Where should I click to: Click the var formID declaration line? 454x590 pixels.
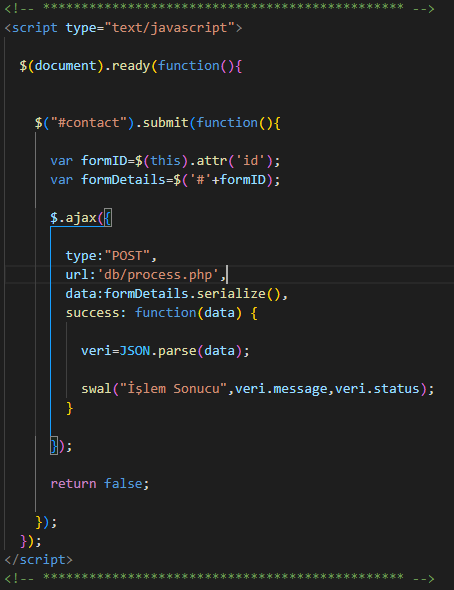pyautogui.click(x=165, y=161)
